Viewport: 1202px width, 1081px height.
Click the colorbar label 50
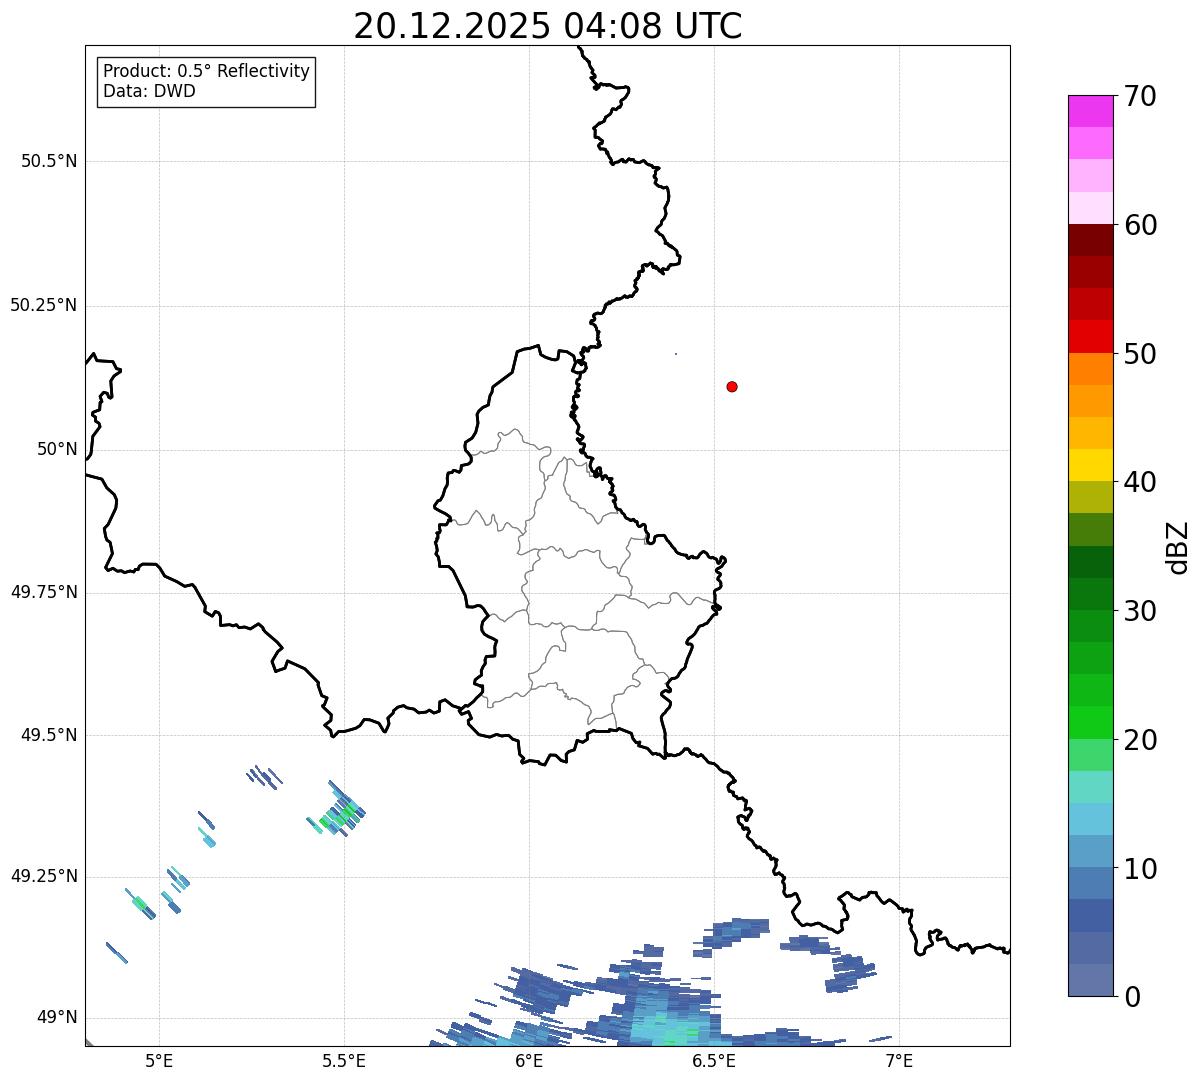click(x=1140, y=354)
